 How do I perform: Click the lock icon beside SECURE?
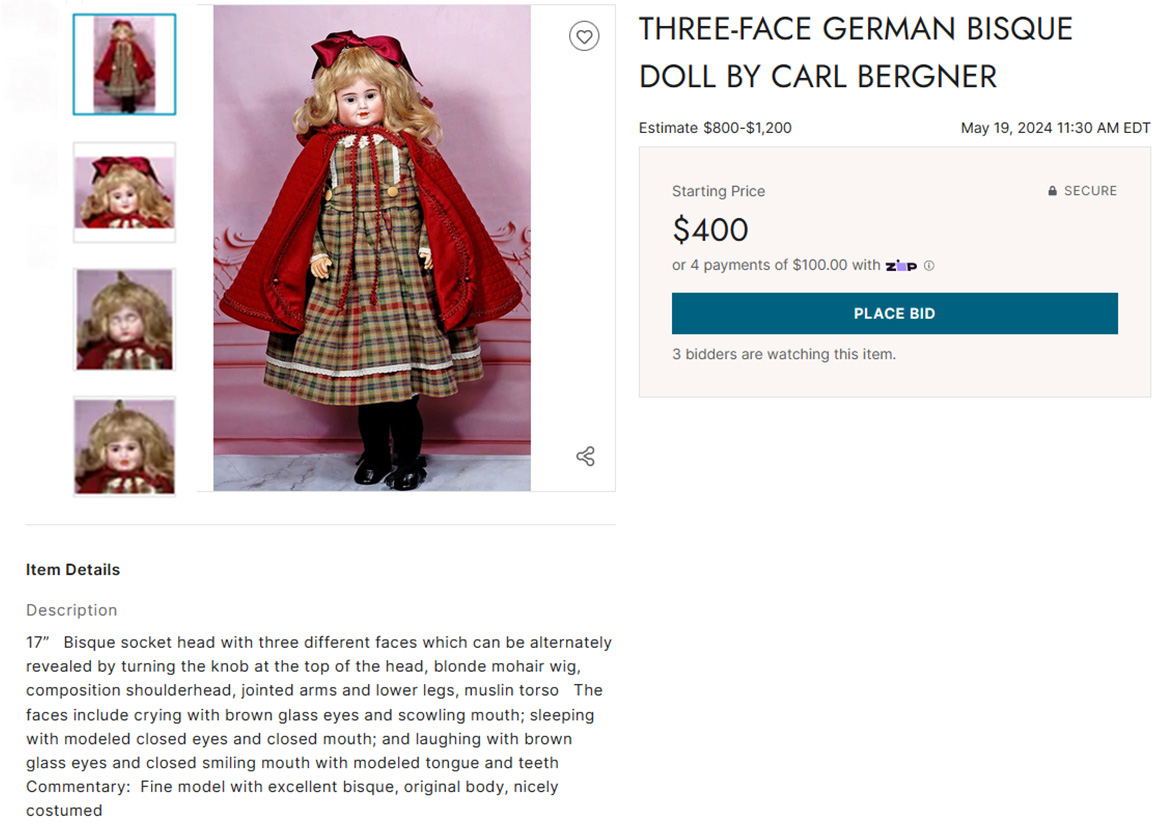pyautogui.click(x=1050, y=190)
